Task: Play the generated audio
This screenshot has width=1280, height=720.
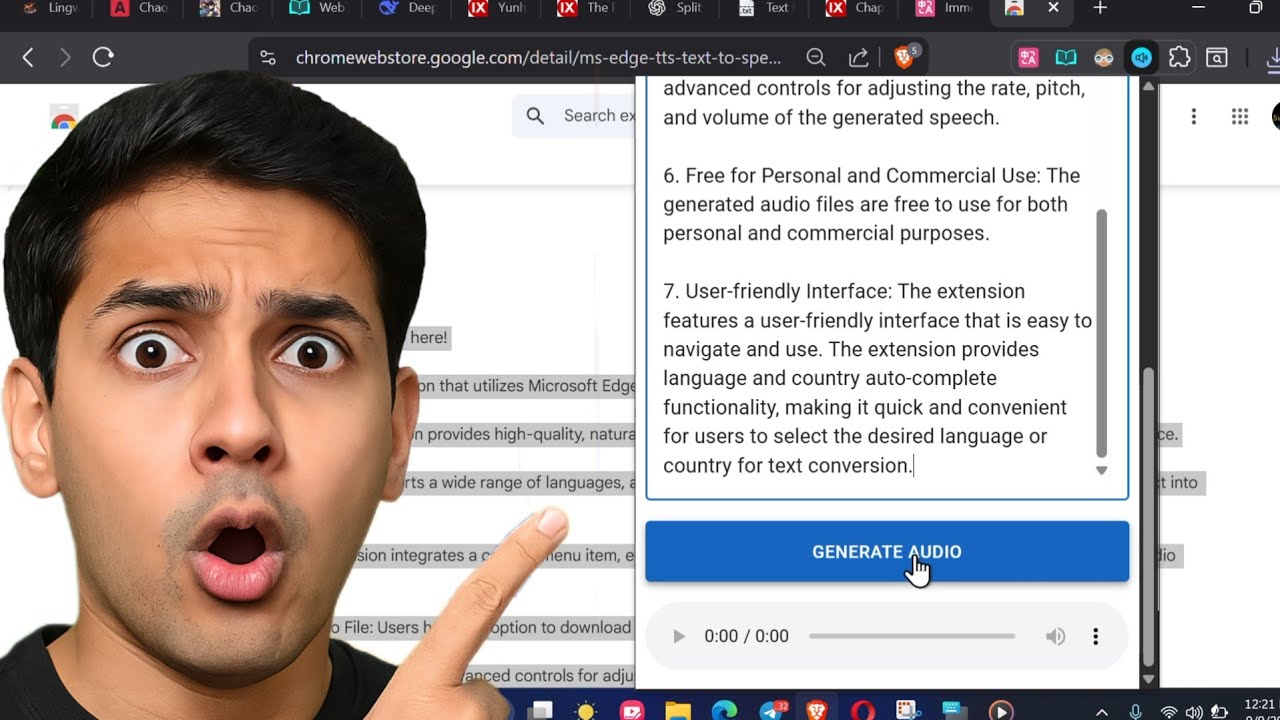Action: (679, 636)
